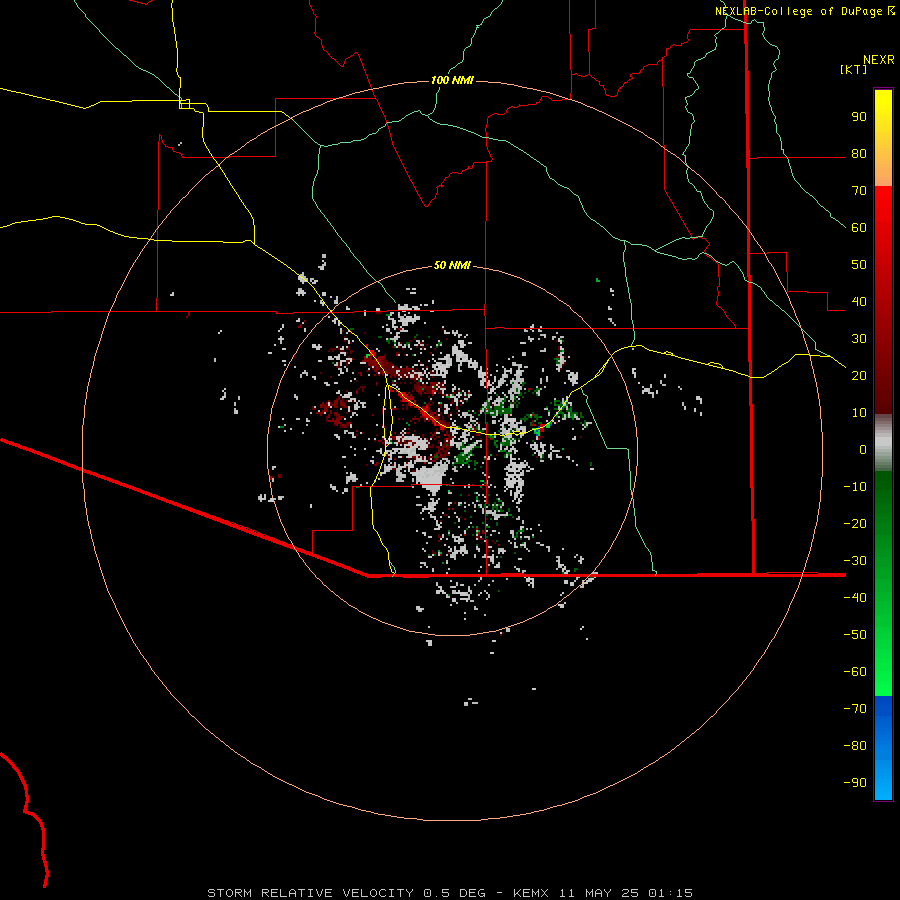This screenshot has height=900, width=900.
Task: Click the blue bottom segment of color bar
Action: [x=883, y=748]
